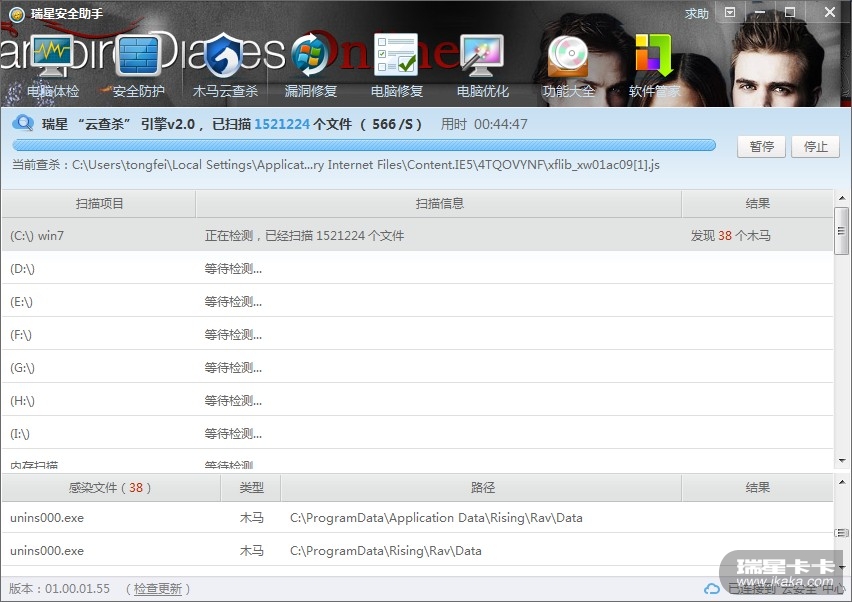The width and height of the screenshot is (852, 602).
Task: Click the 扫描项目 column header
Action: (98, 204)
